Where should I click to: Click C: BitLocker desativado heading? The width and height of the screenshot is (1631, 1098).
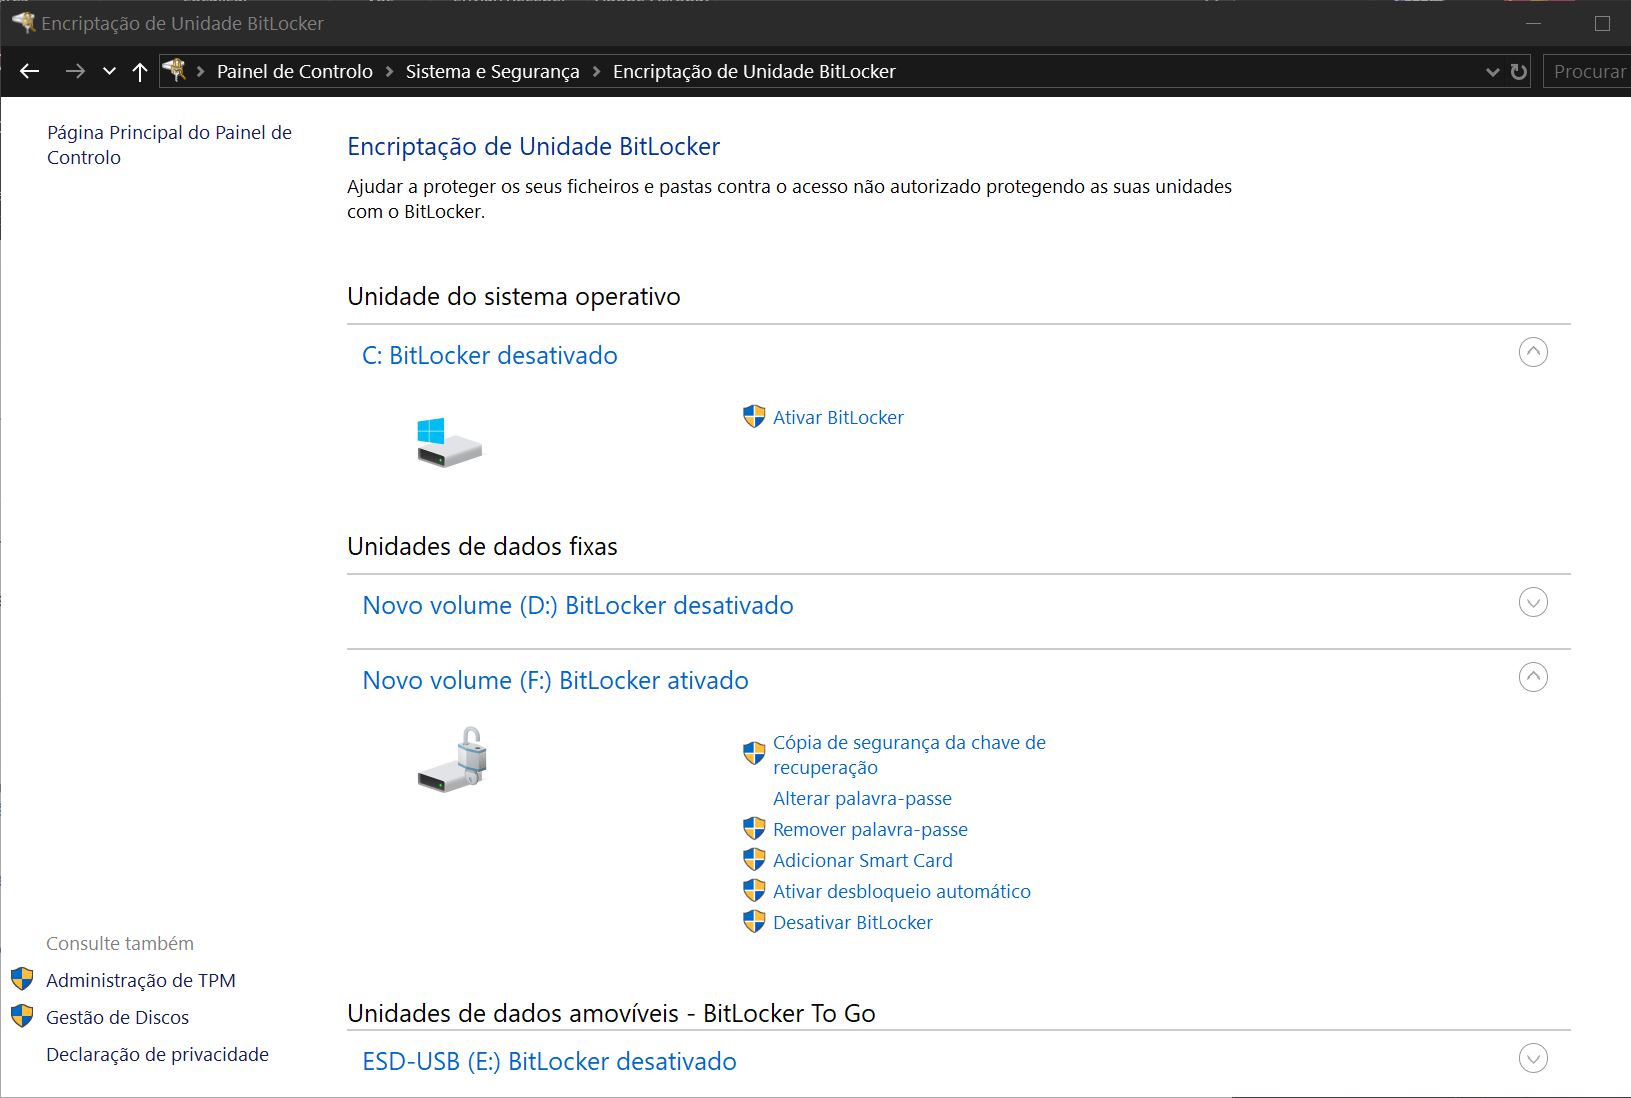pyautogui.click(x=490, y=355)
